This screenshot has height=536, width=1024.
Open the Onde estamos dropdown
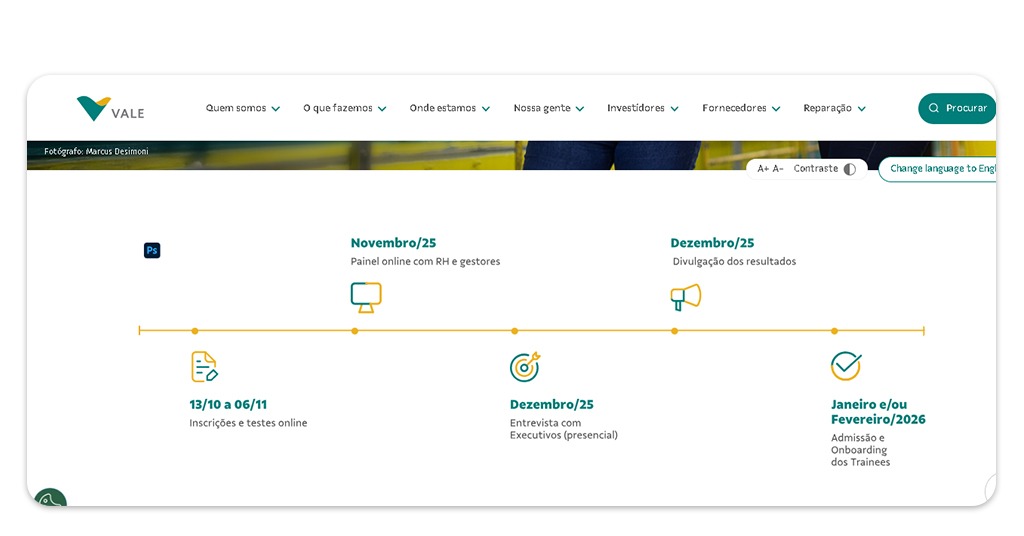pos(449,108)
